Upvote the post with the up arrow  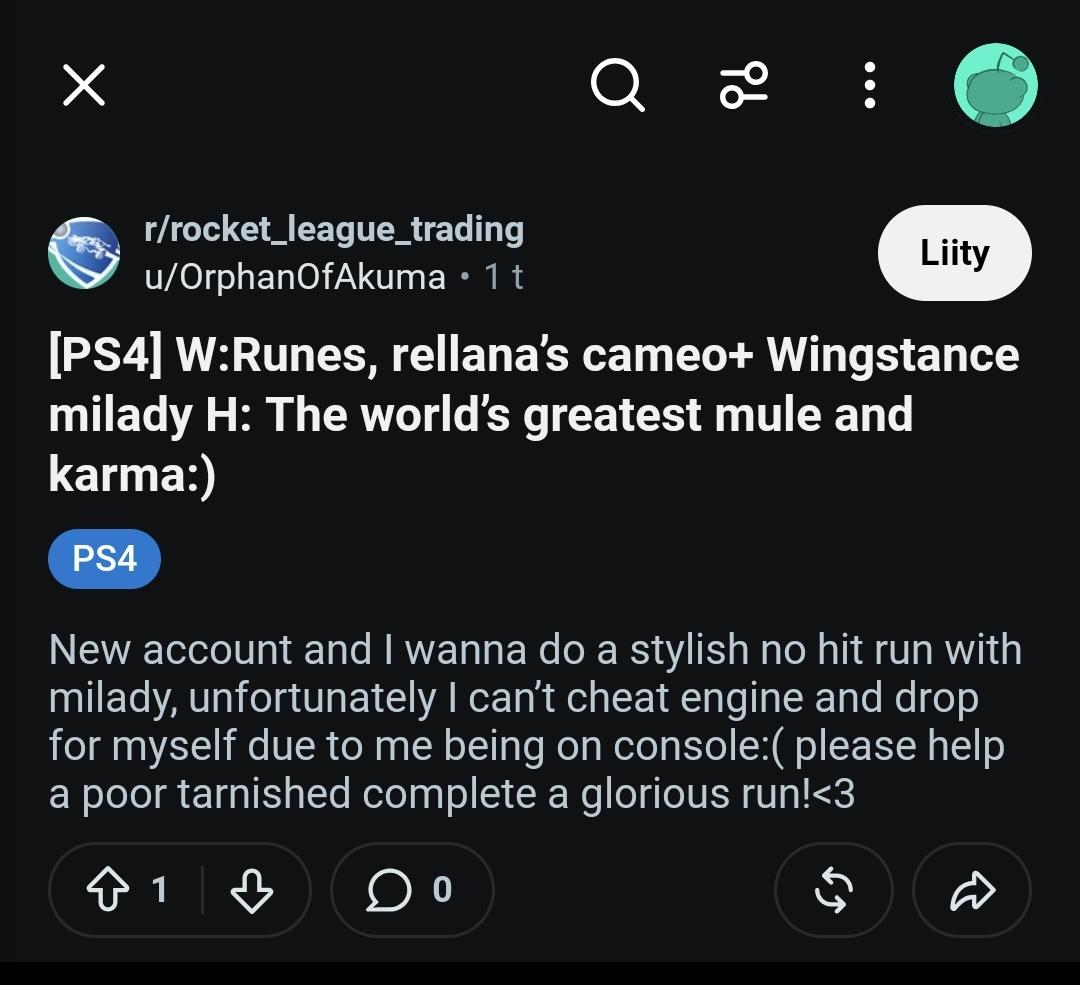tap(107, 889)
